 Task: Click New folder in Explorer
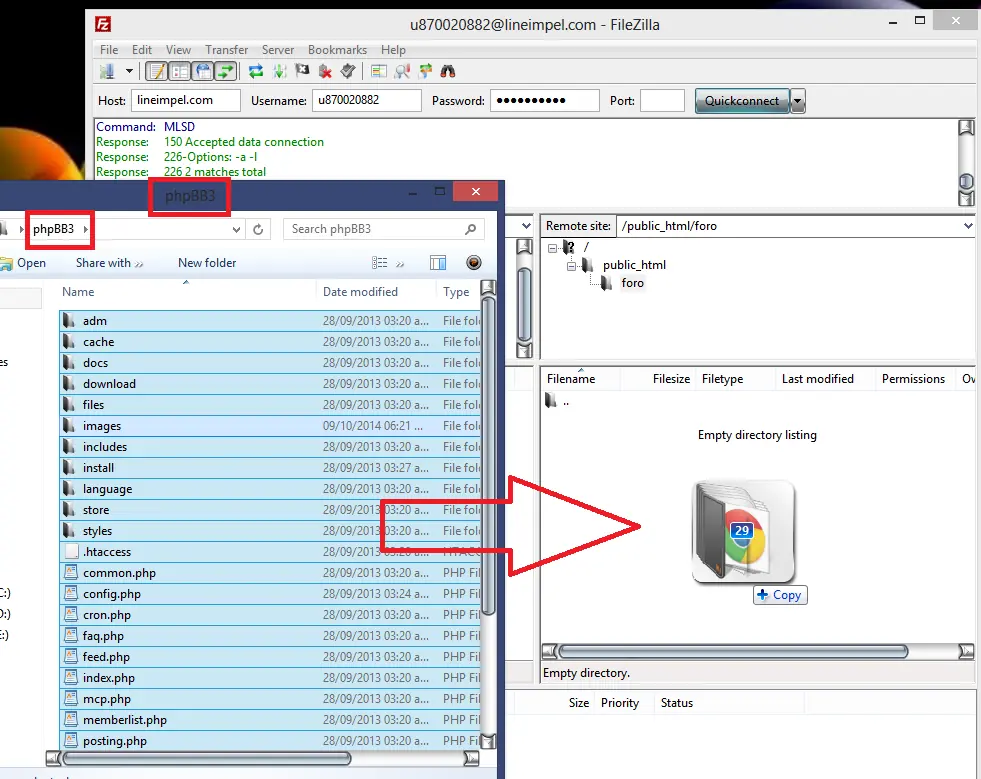click(x=207, y=263)
